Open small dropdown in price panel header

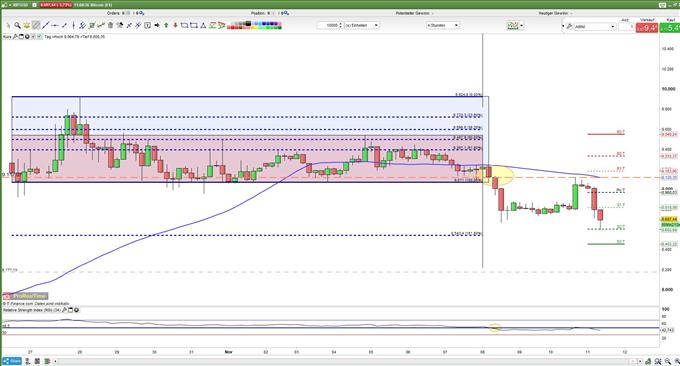click(x=33, y=37)
